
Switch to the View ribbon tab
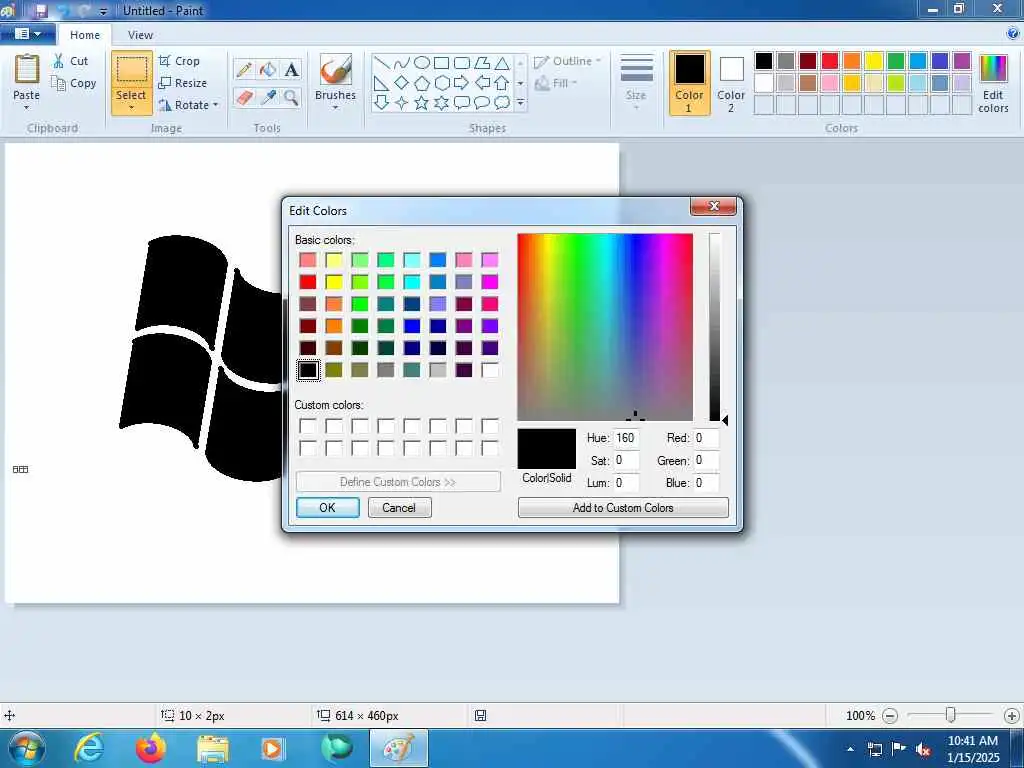click(x=140, y=35)
